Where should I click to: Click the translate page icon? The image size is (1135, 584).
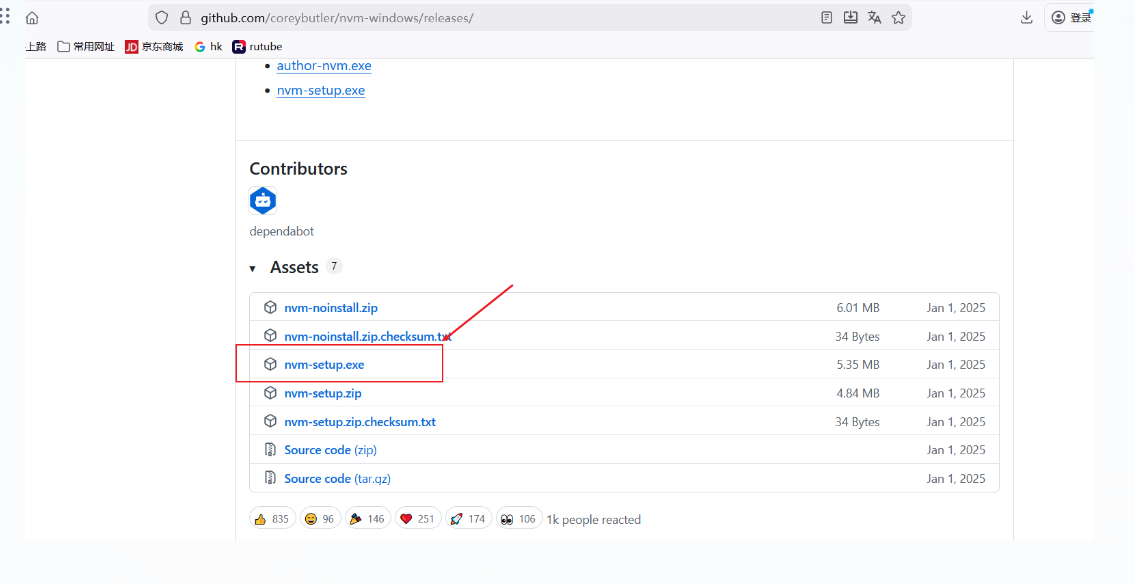point(874,18)
